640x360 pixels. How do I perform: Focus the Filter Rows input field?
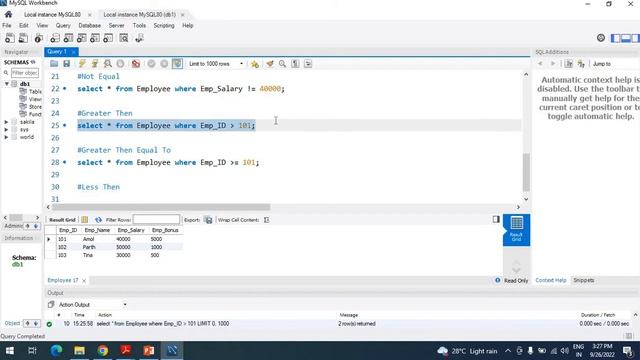click(x=156, y=220)
